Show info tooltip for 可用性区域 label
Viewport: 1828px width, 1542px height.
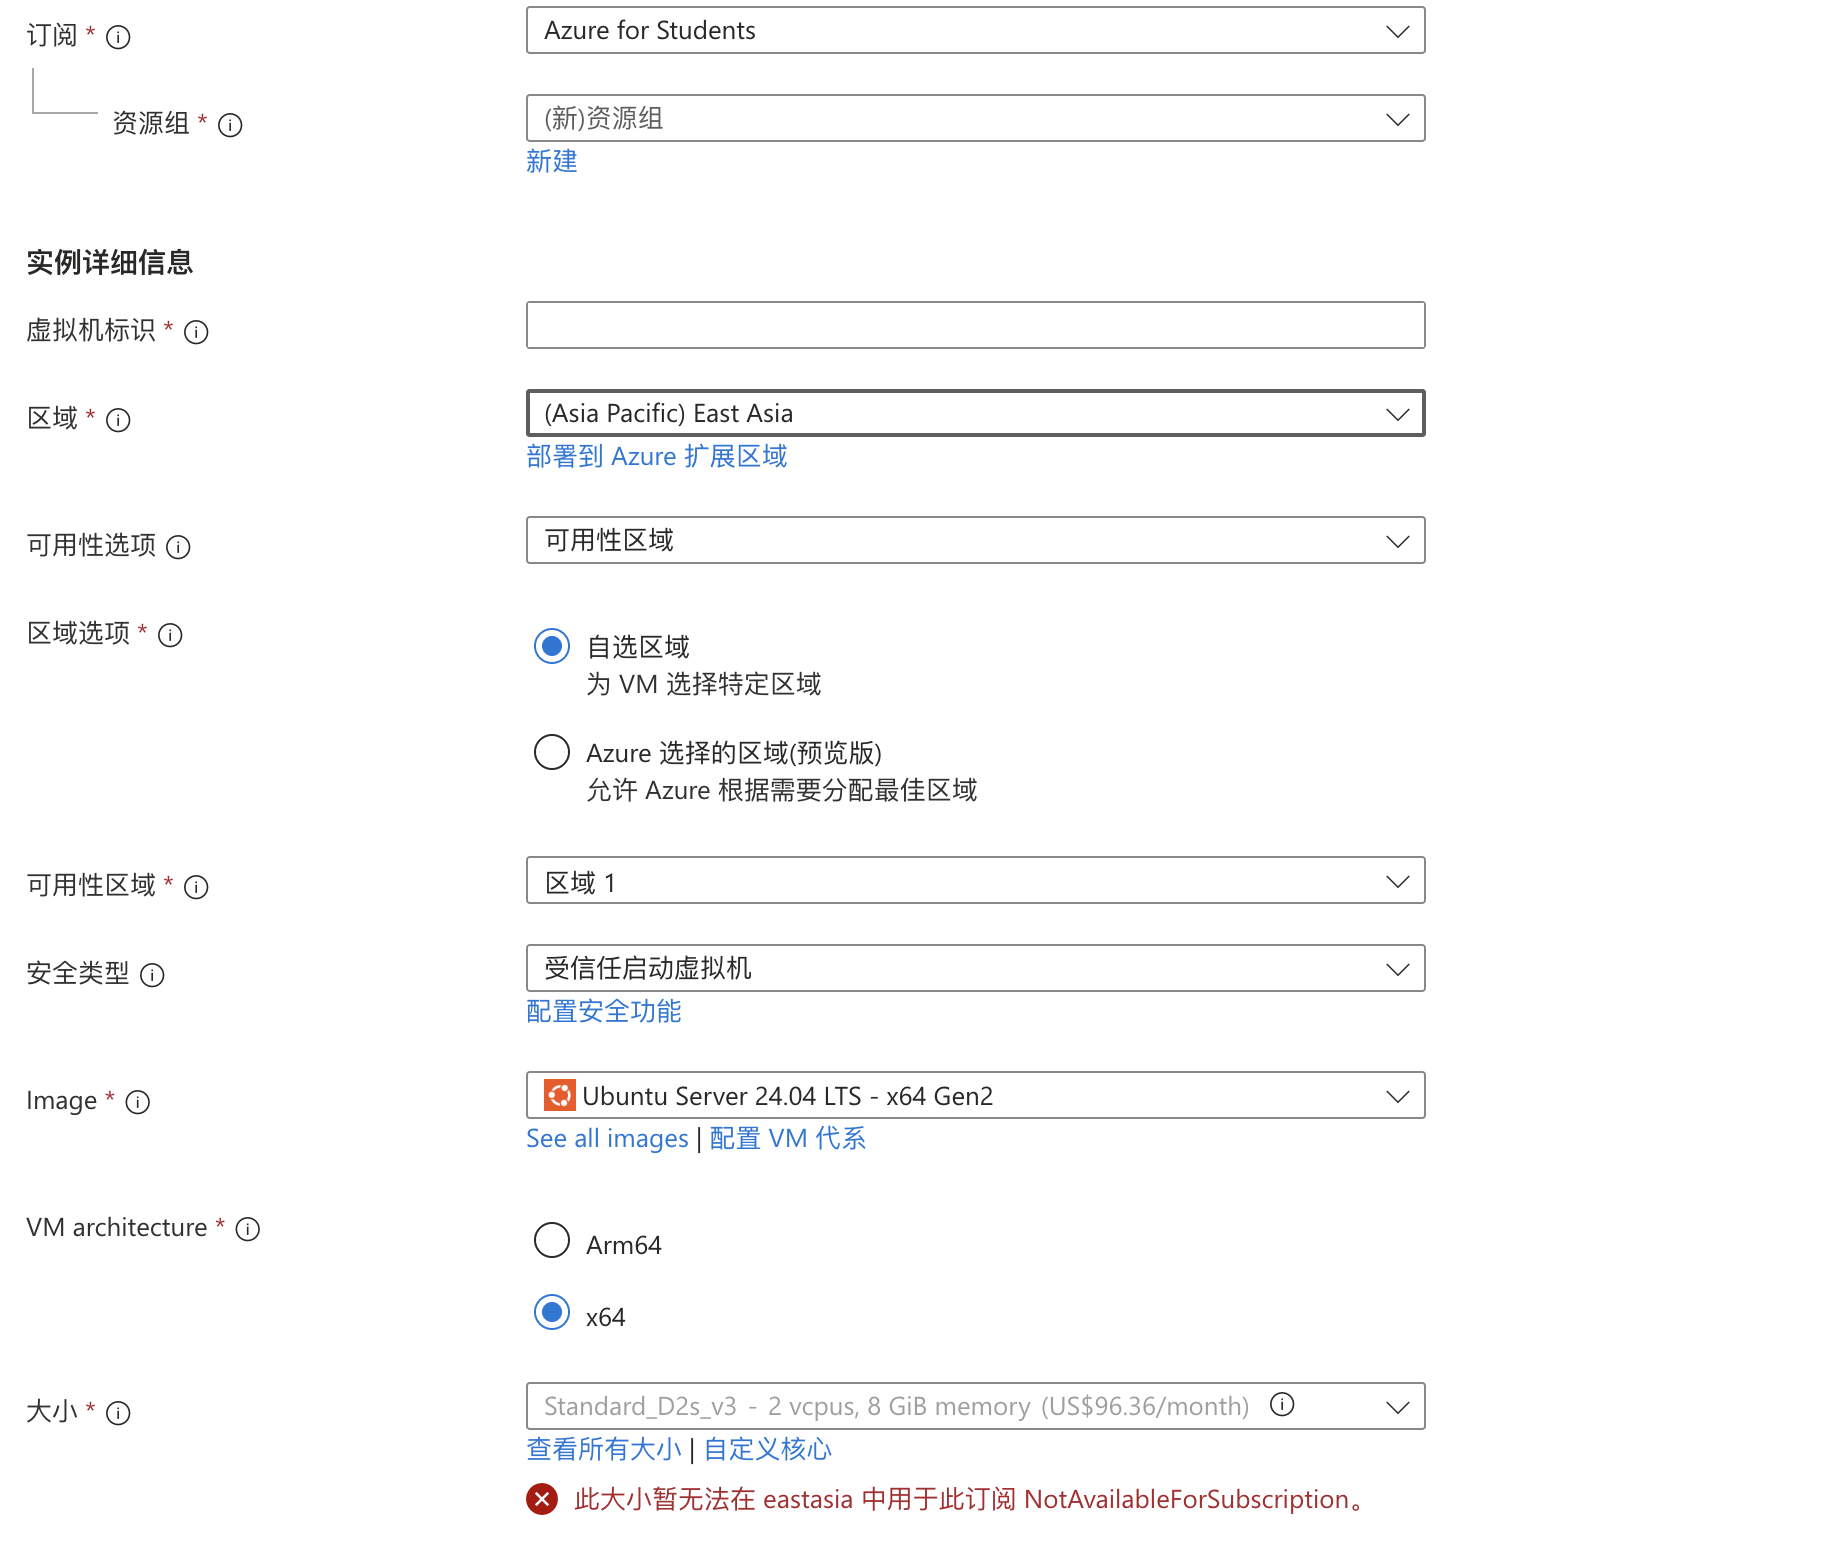pyautogui.click(x=196, y=887)
